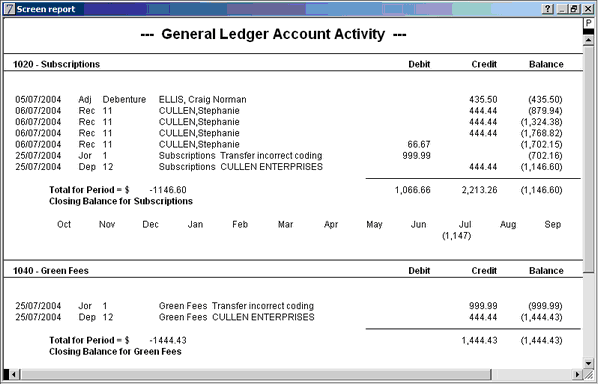Click the window resize grip corner

click(588, 374)
